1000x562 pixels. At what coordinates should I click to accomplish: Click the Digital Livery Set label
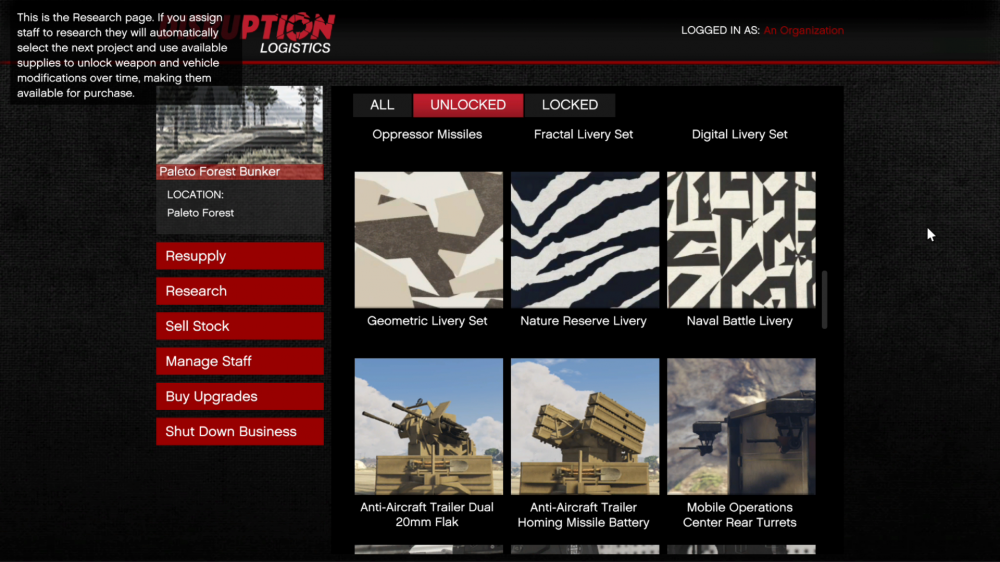coord(740,135)
